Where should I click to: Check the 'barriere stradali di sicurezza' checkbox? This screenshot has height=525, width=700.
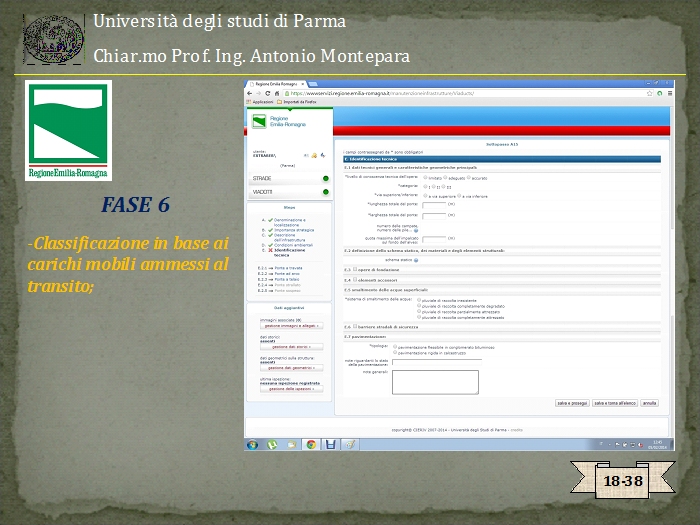(353, 326)
